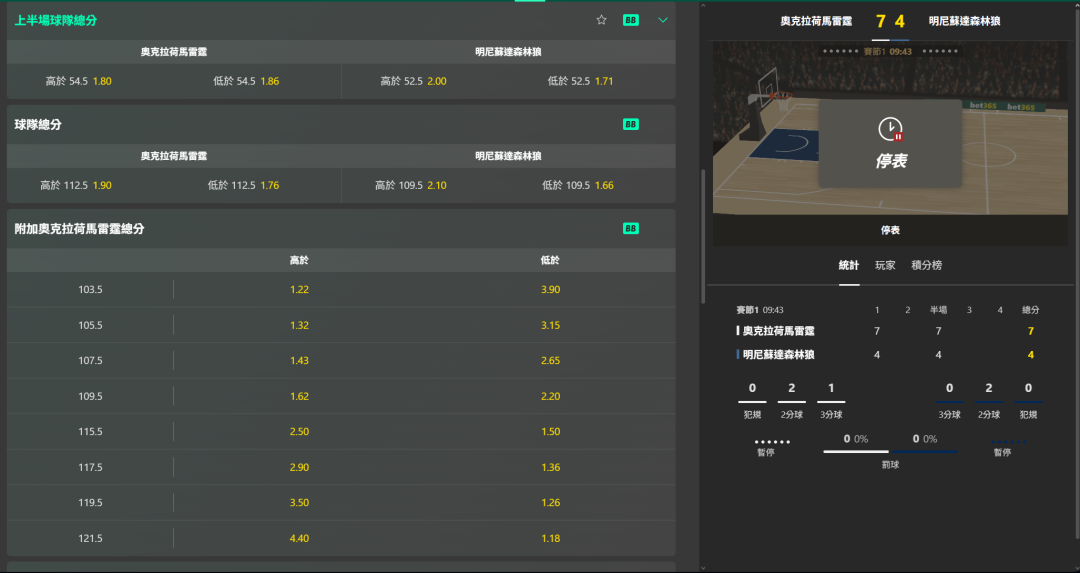The width and height of the screenshot is (1080, 573).
Task: Select 高於 112.5 at 1.90 odds
Action: pos(76,185)
